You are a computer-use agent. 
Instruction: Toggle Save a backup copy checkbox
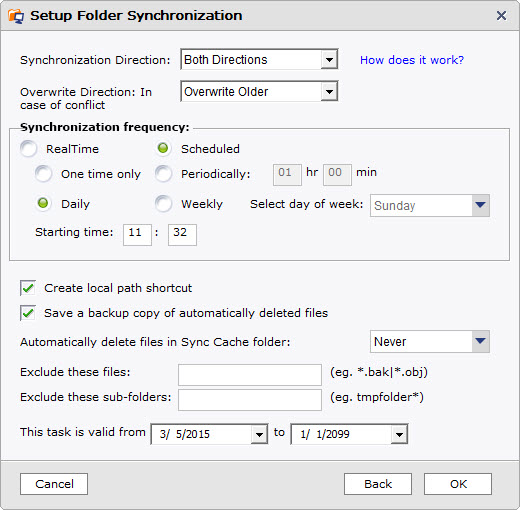(28, 313)
